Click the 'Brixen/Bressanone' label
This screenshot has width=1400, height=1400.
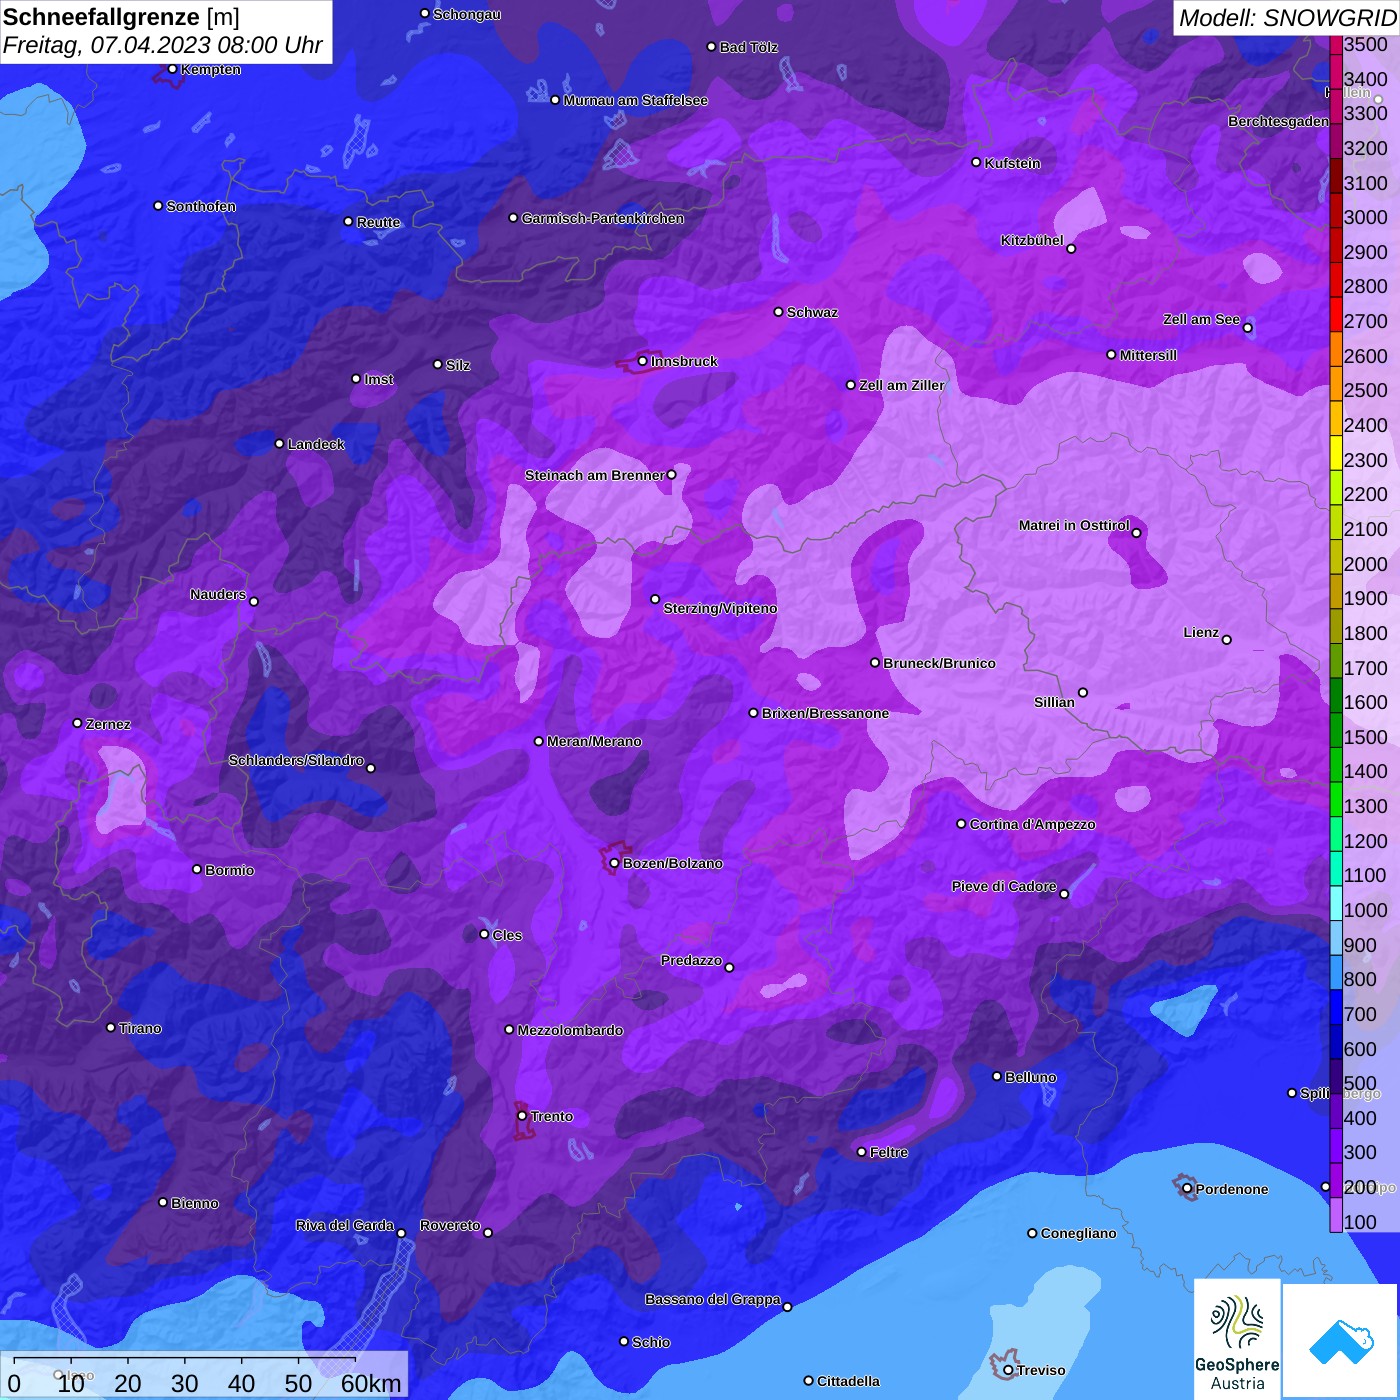[x=825, y=713]
